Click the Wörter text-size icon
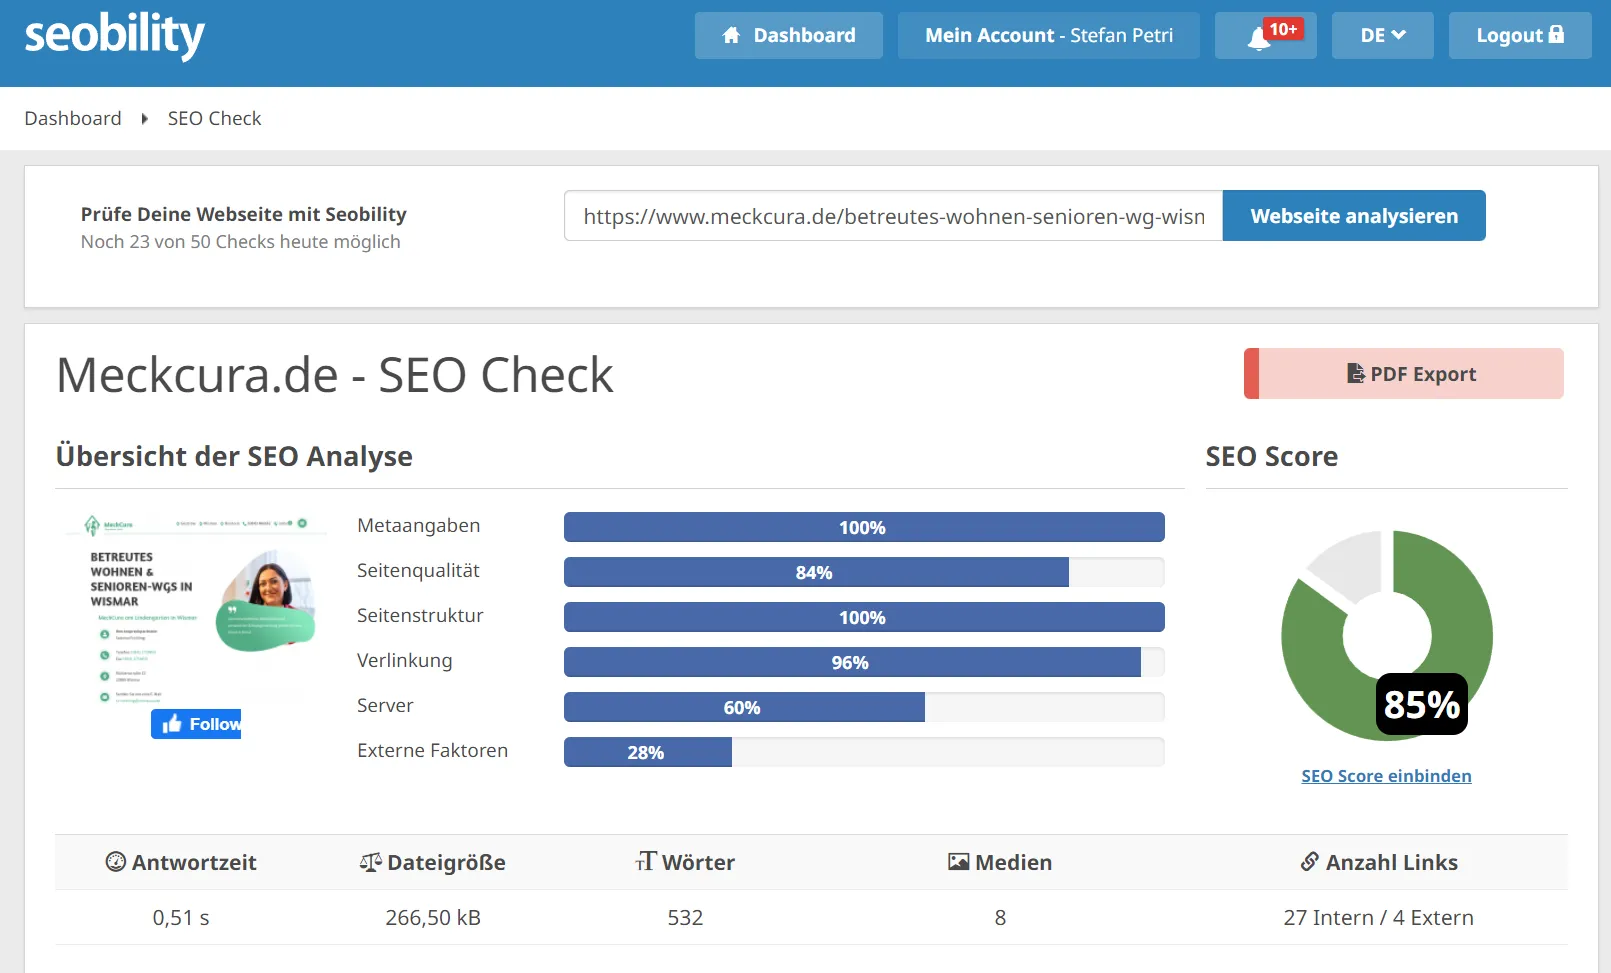Screen dimensions: 1611x973 [646, 861]
